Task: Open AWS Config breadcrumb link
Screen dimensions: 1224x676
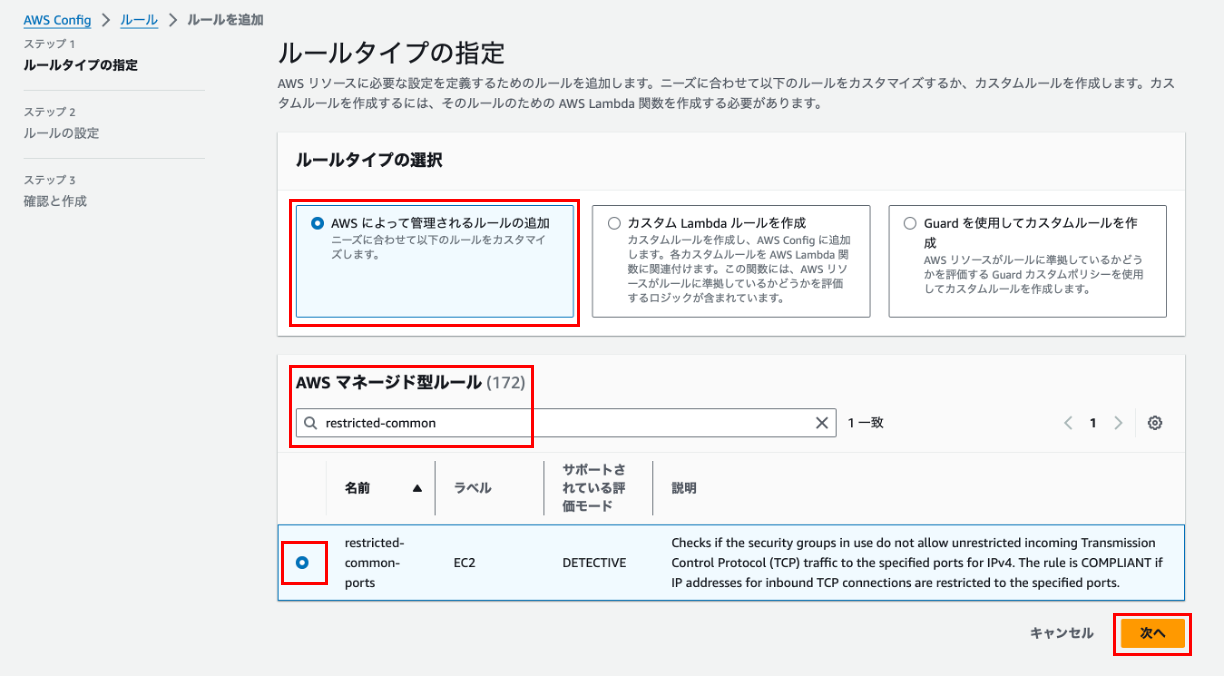Action: point(57,20)
